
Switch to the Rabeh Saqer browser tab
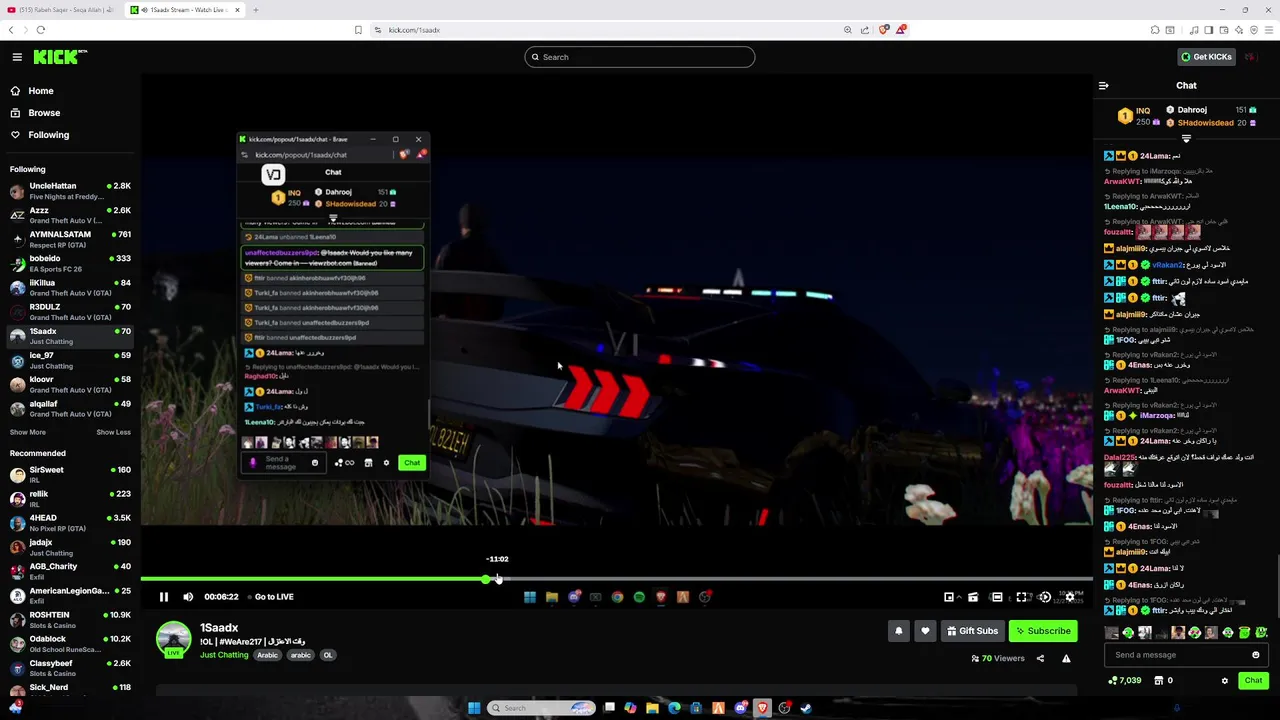pos(59,10)
